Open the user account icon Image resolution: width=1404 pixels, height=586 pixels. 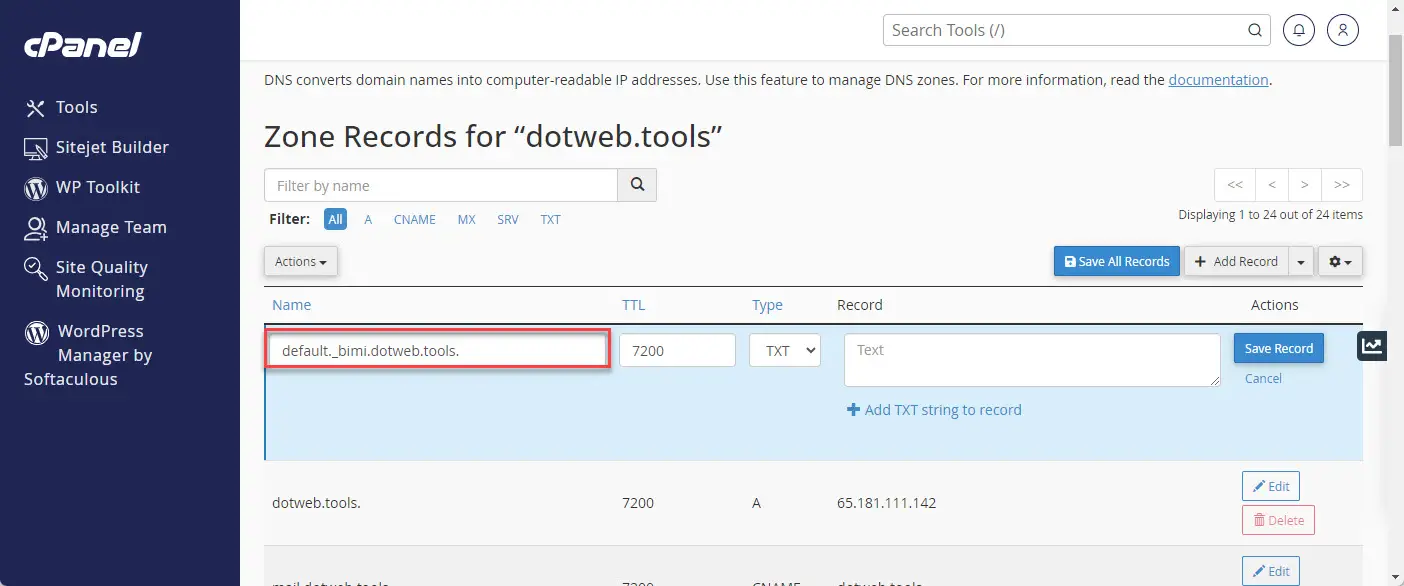click(x=1343, y=30)
